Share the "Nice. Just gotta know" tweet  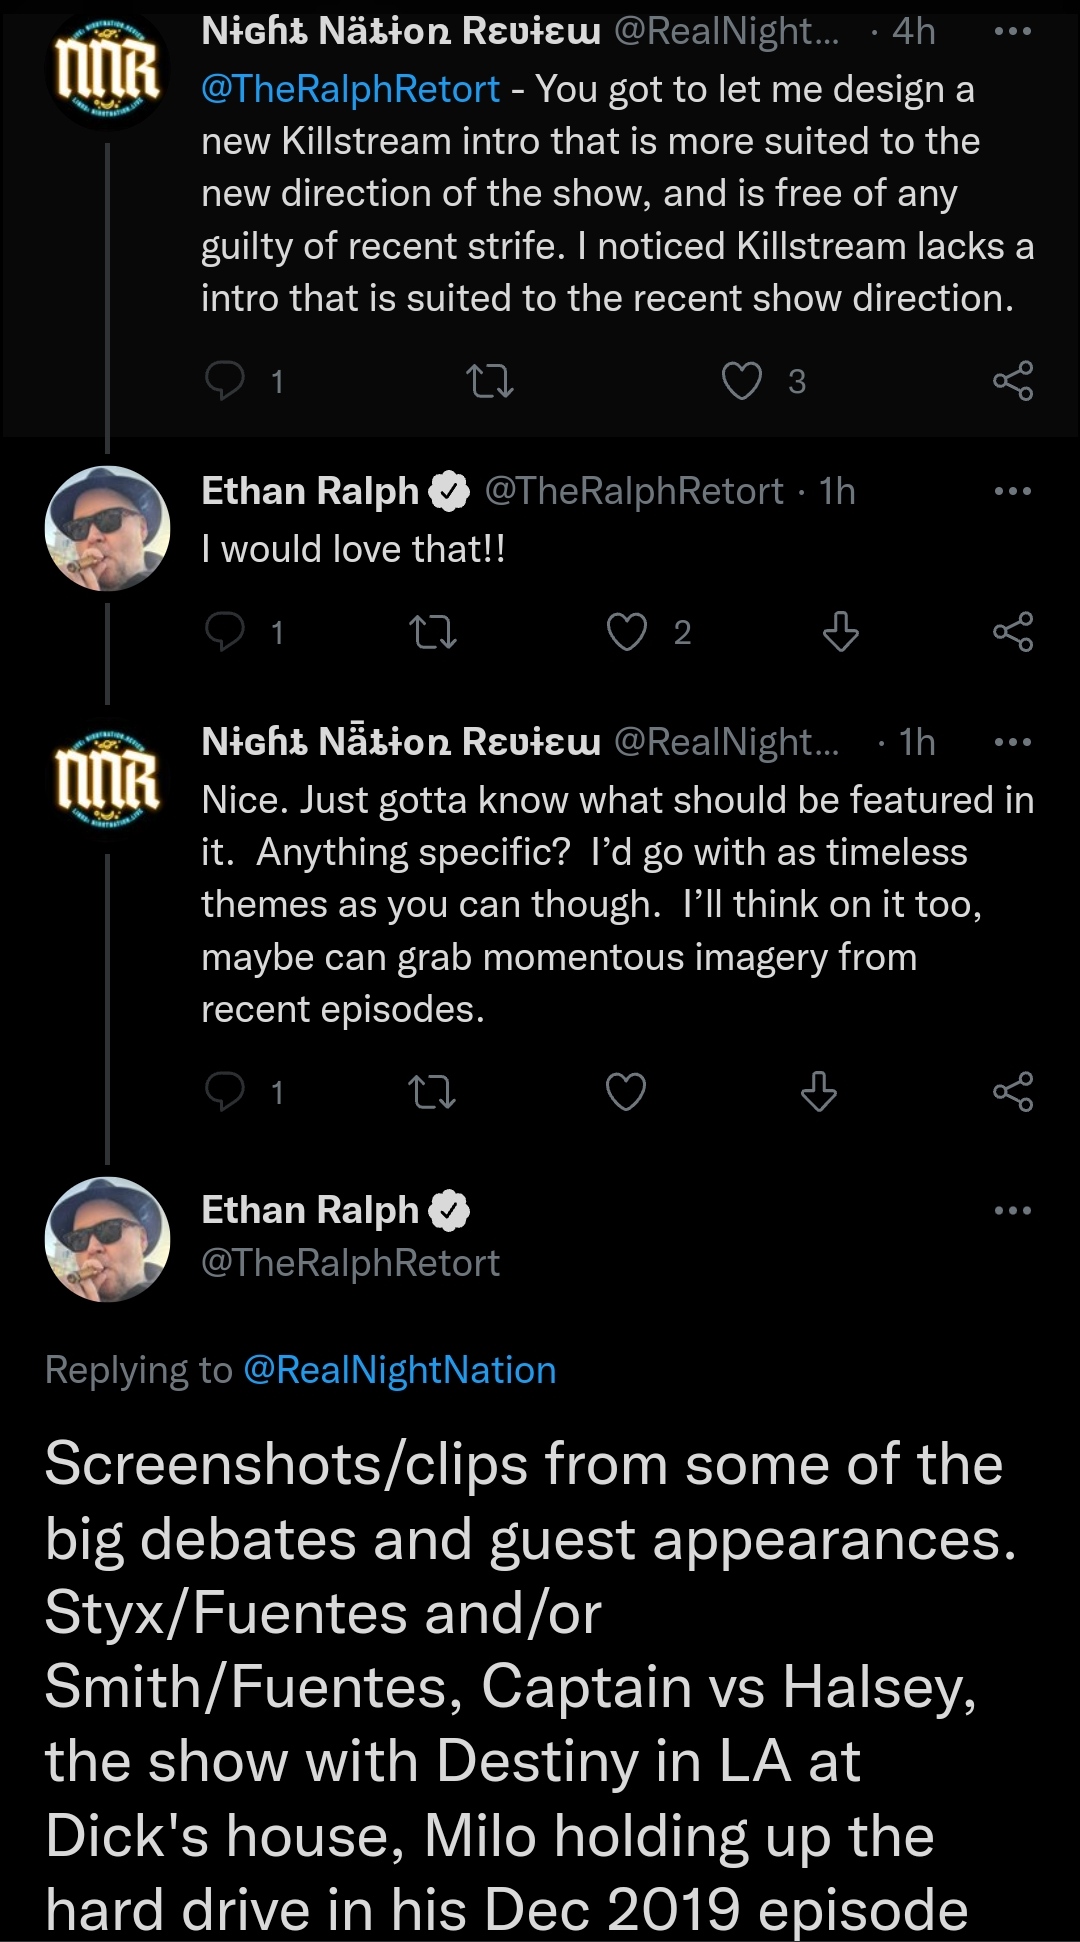coord(1013,1092)
